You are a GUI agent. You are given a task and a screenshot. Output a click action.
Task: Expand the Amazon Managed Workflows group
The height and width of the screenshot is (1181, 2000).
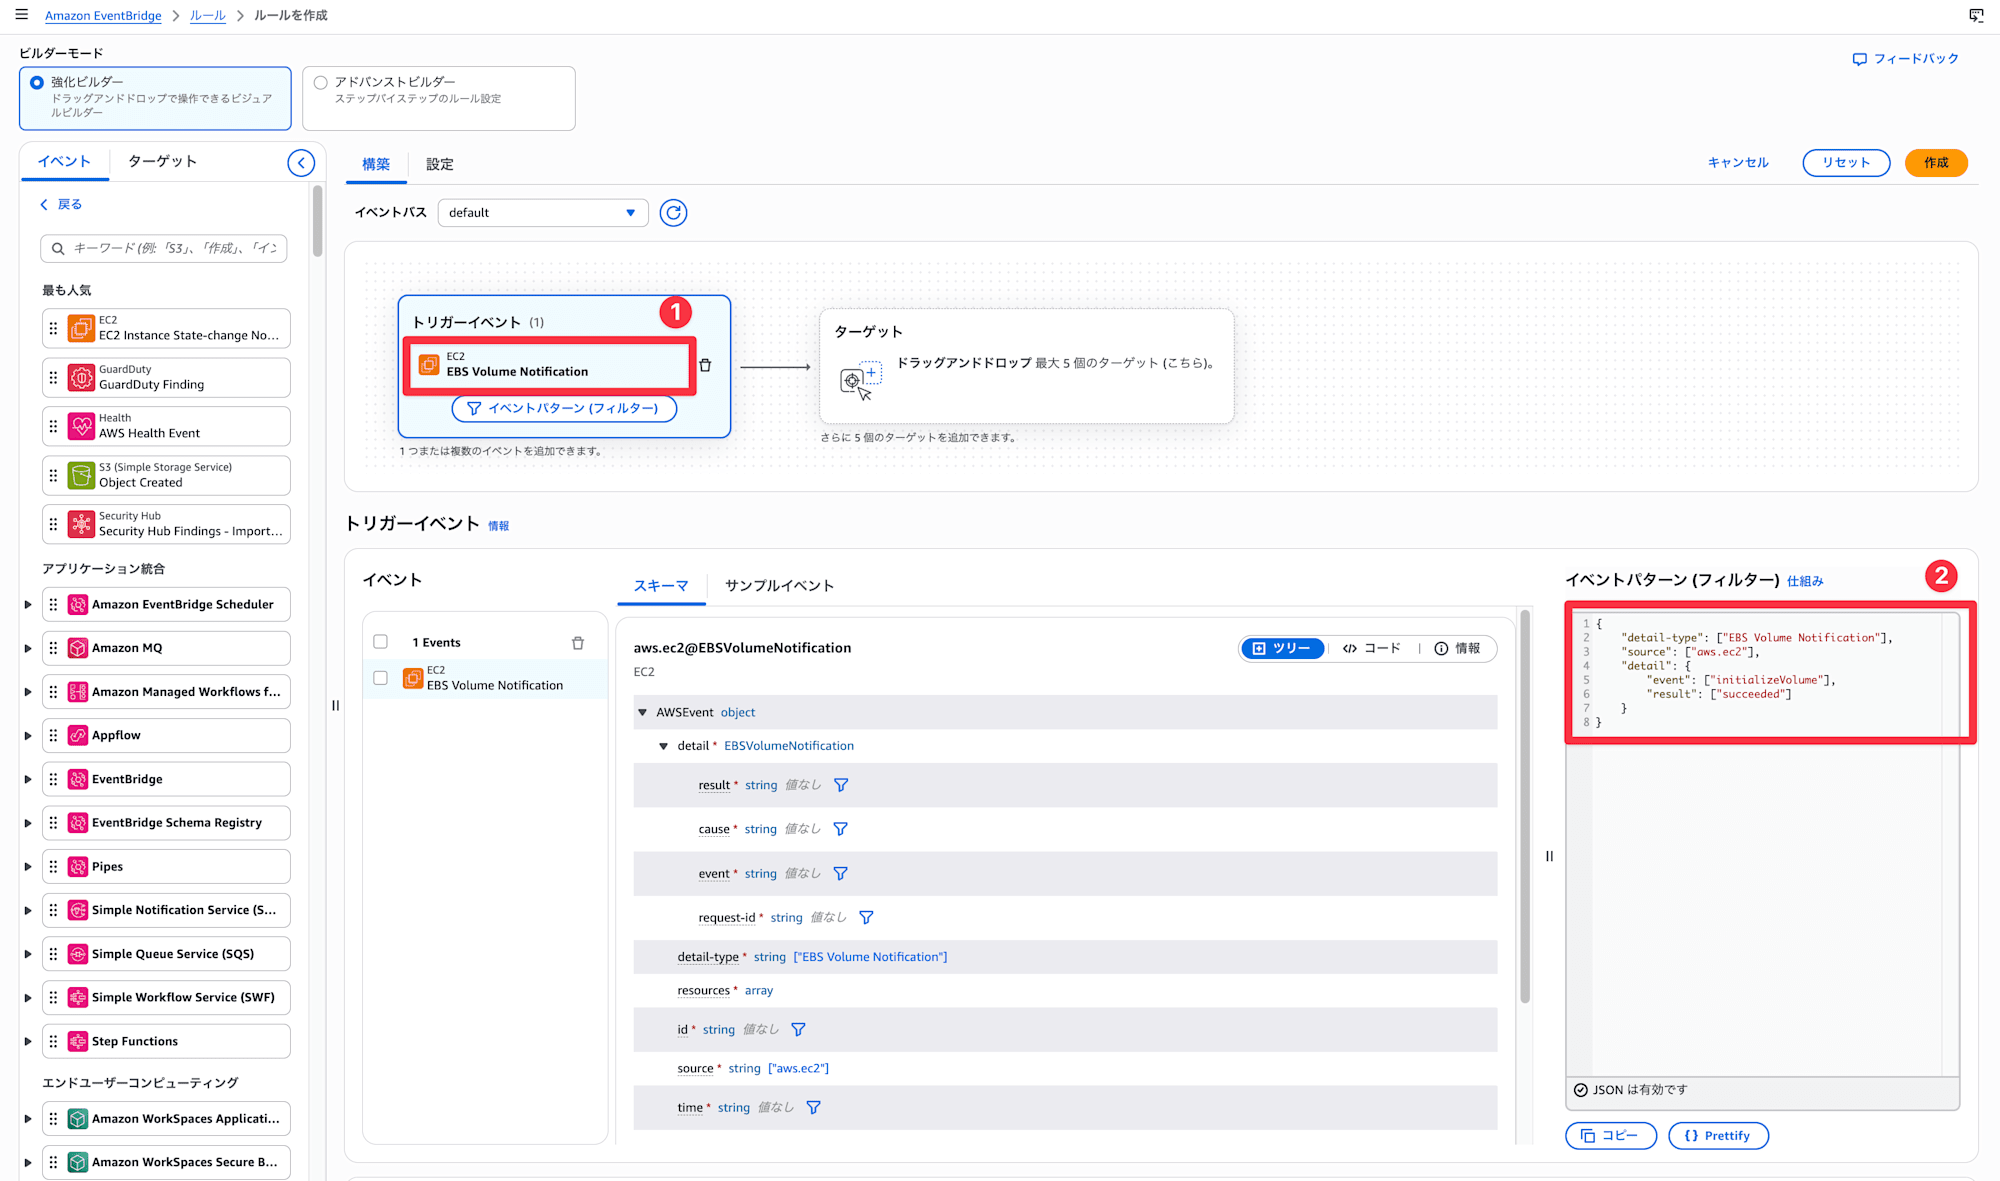[28, 692]
